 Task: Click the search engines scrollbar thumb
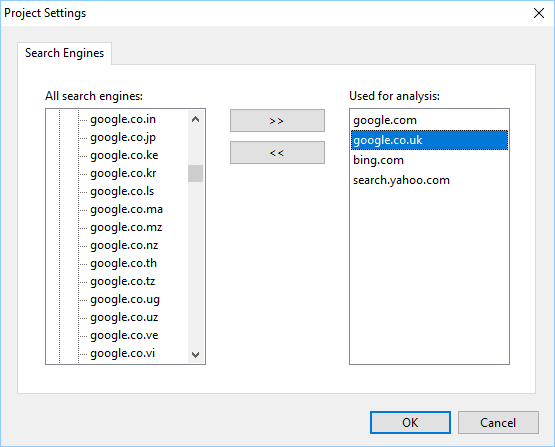pos(195,173)
